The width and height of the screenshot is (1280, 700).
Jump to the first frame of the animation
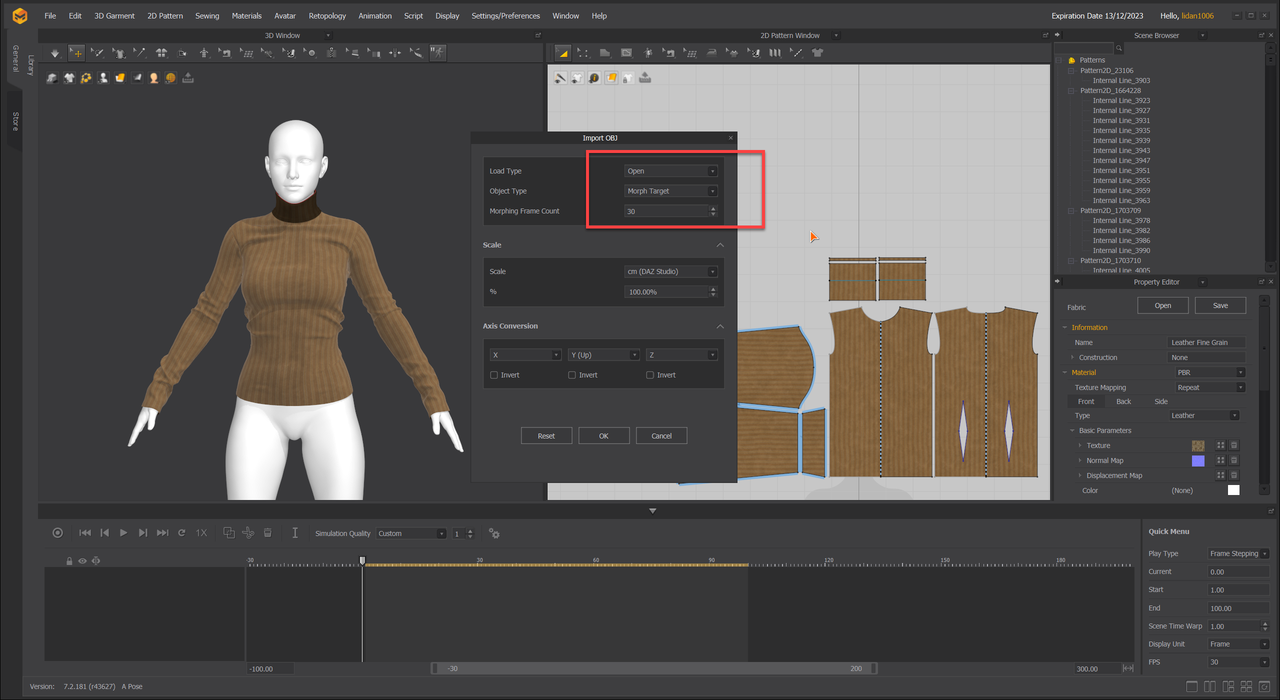pos(85,533)
